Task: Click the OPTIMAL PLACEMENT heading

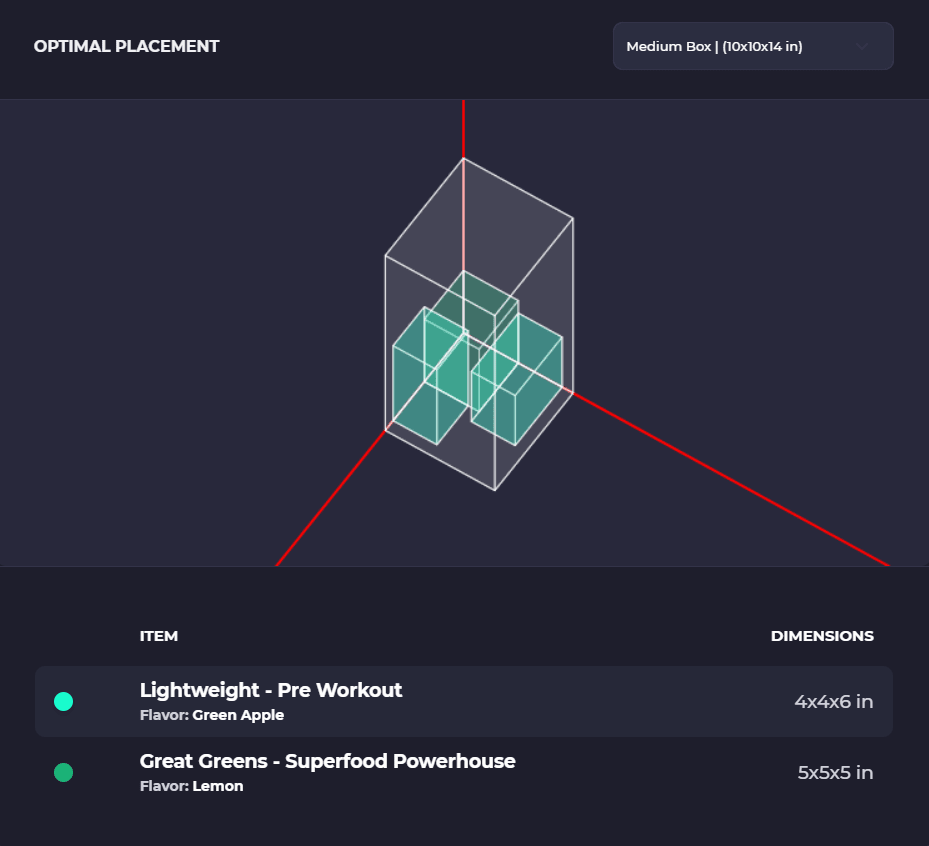Action: (126, 46)
